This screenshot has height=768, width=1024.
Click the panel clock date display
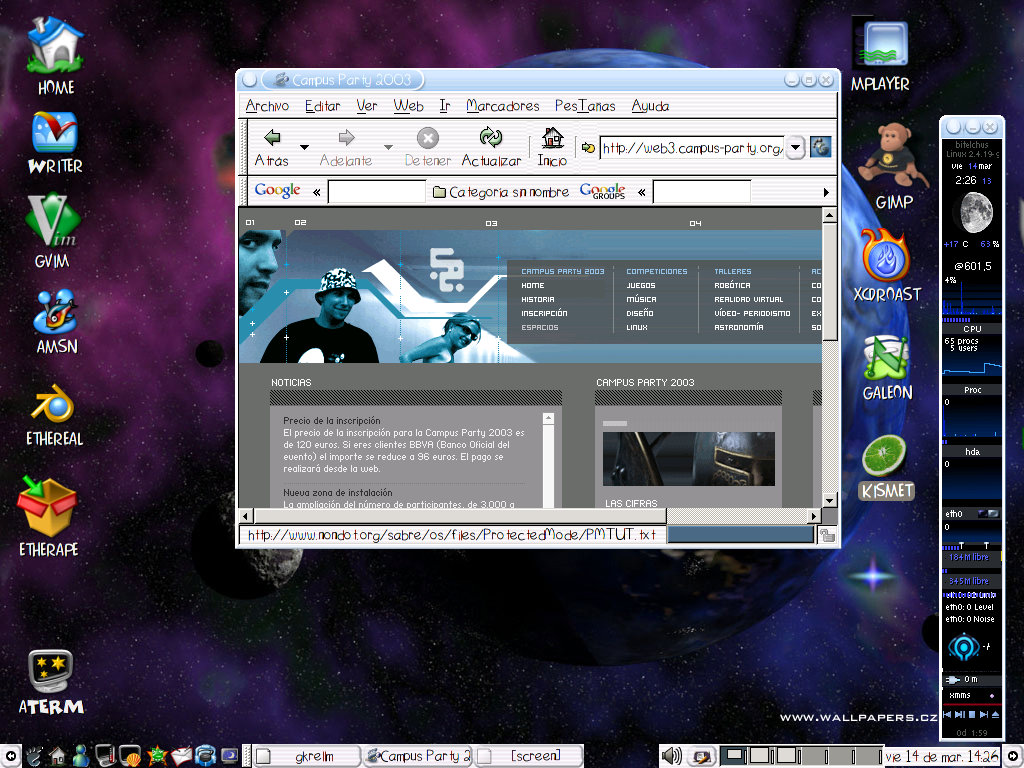(x=940, y=756)
